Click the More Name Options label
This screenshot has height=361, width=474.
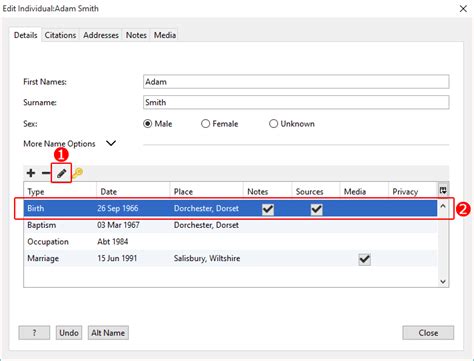tap(59, 144)
